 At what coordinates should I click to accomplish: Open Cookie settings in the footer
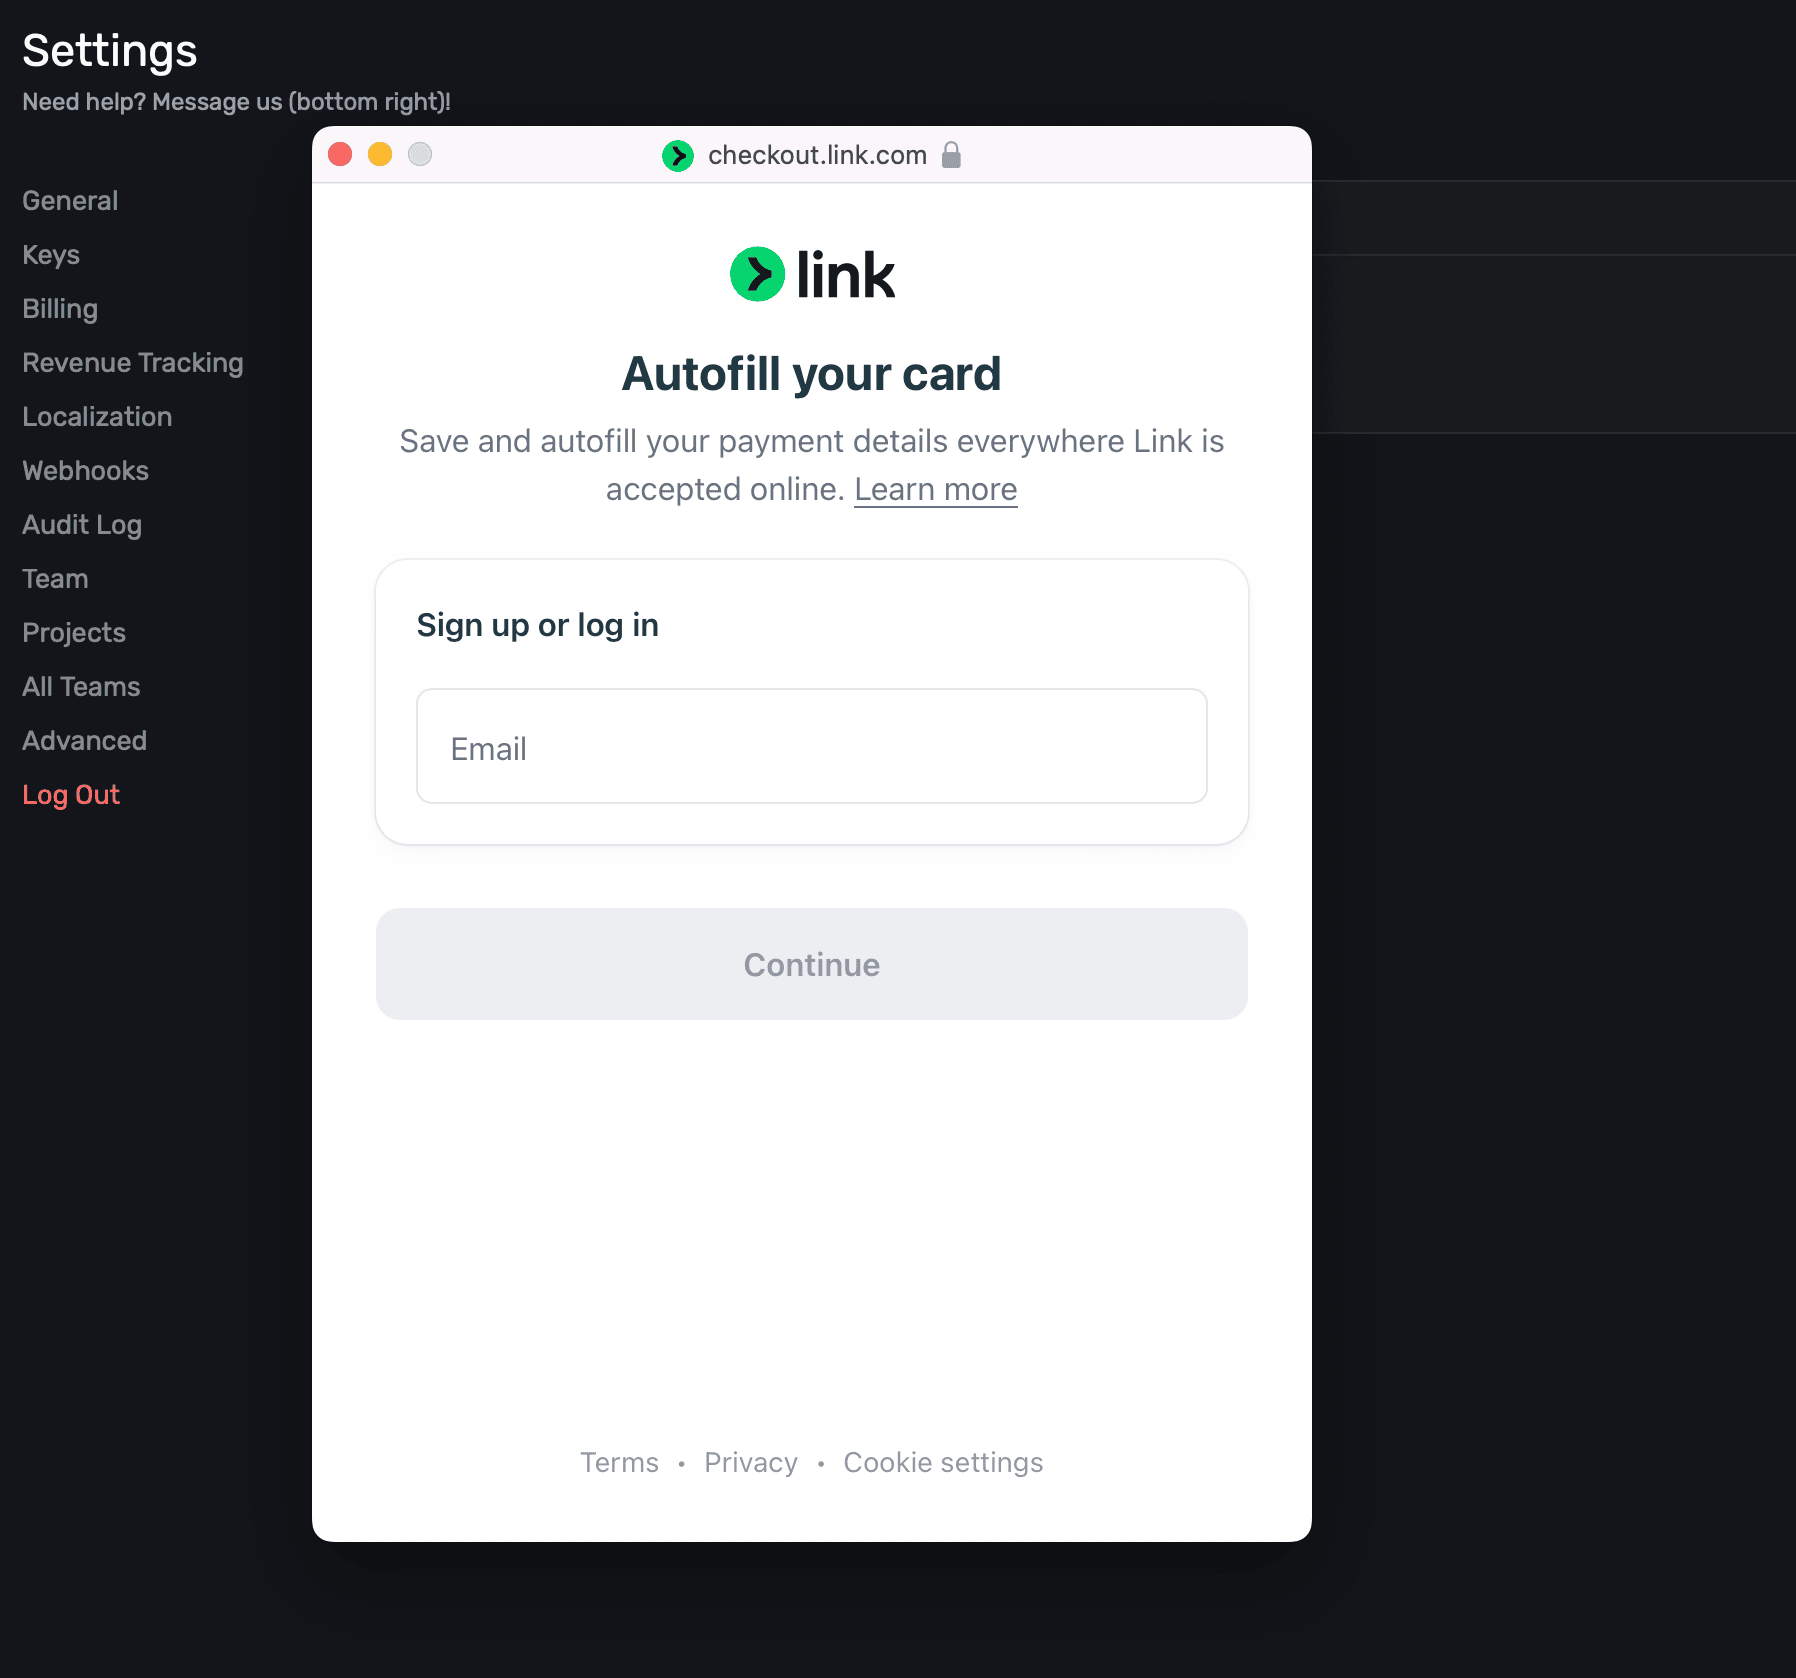point(943,1462)
